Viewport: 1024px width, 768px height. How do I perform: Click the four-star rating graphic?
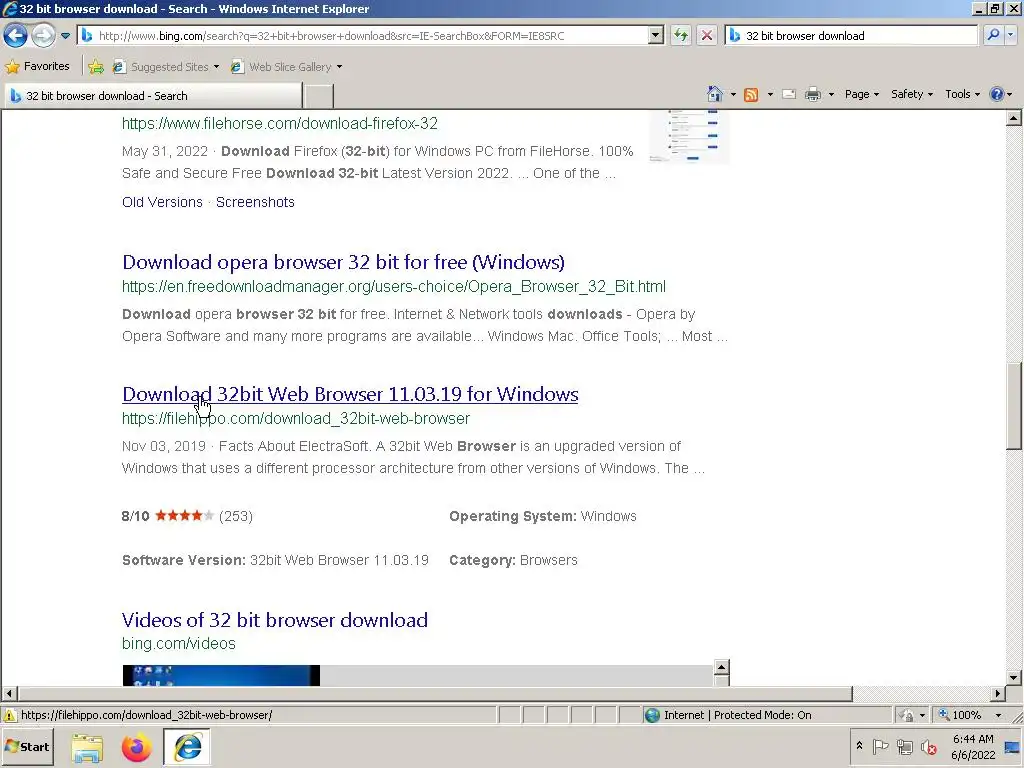click(x=185, y=516)
